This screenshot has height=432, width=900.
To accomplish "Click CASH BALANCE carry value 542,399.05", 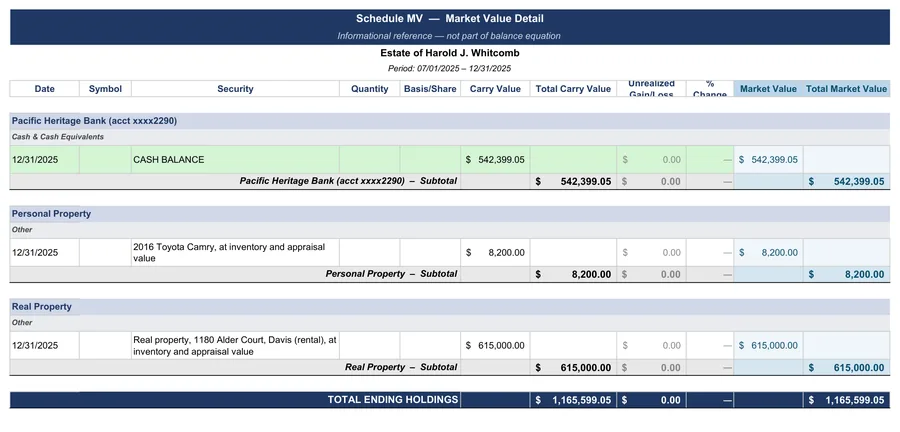I will pos(495,159).
